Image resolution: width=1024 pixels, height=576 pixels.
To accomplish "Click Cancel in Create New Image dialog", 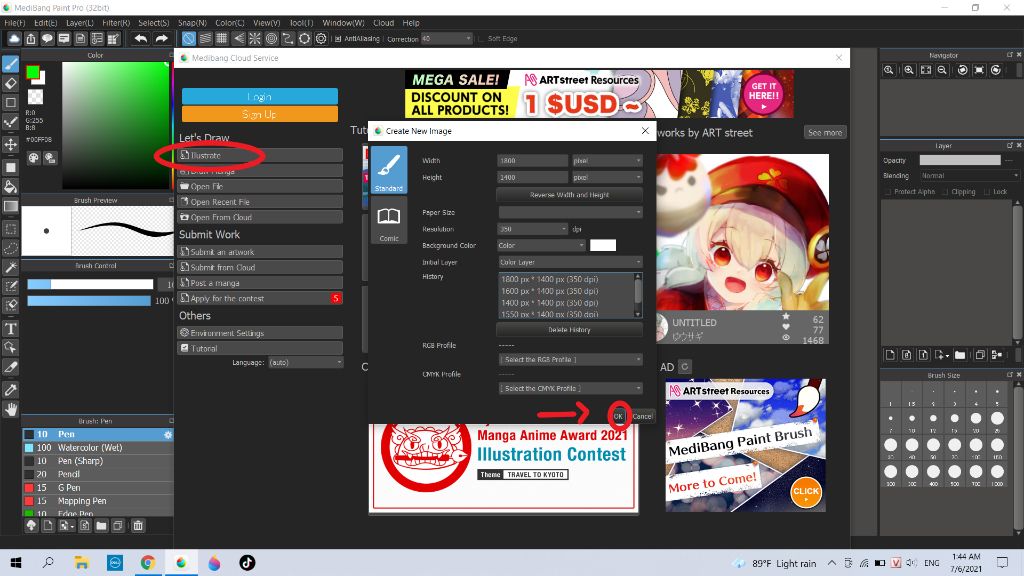I will tap(642, 416).
